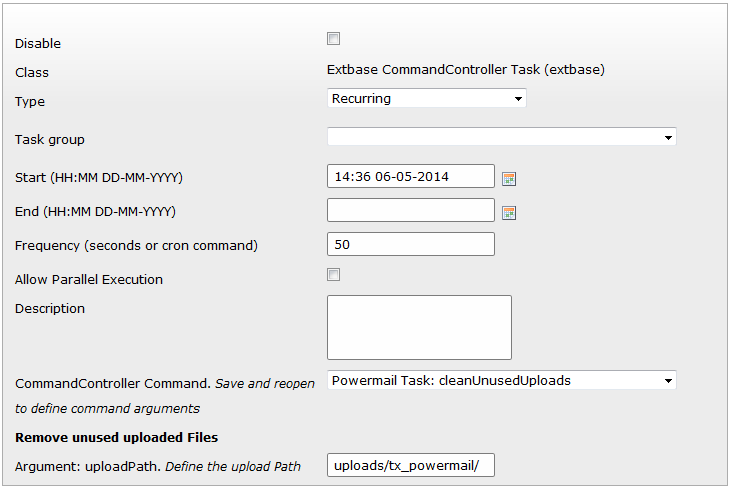730x489 pixels.
Task: Click the Type label
Action: click(x=30, y=102)
